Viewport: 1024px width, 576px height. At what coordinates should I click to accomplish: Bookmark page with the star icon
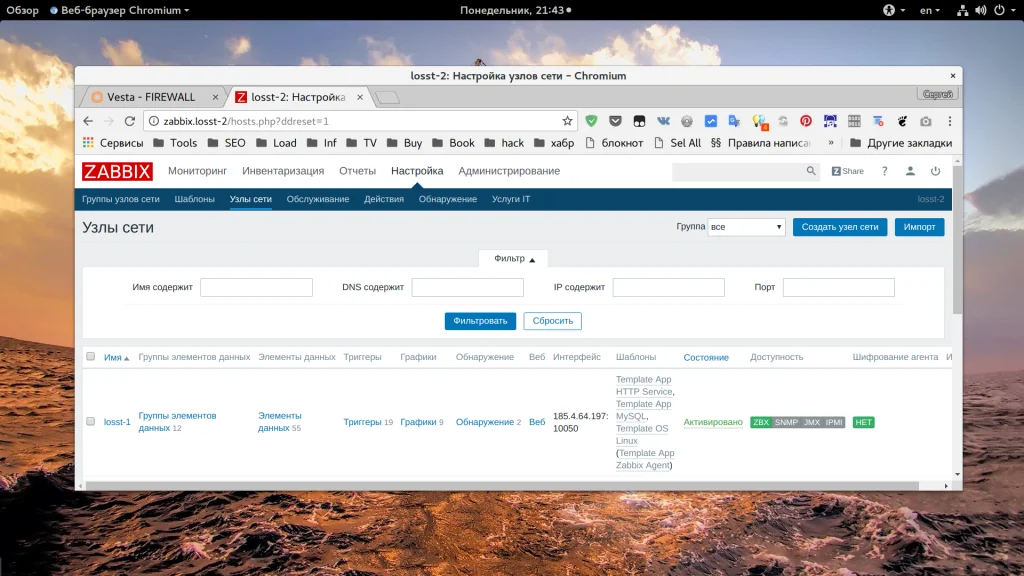coord(567,121)
